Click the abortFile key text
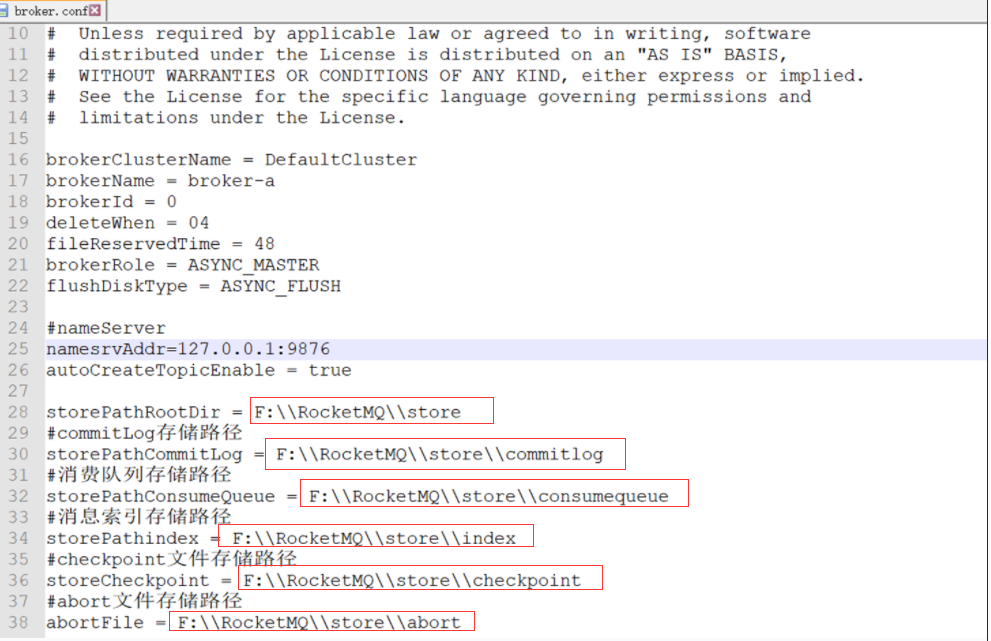This screenshot has height=641, width=991. [95, 623]
